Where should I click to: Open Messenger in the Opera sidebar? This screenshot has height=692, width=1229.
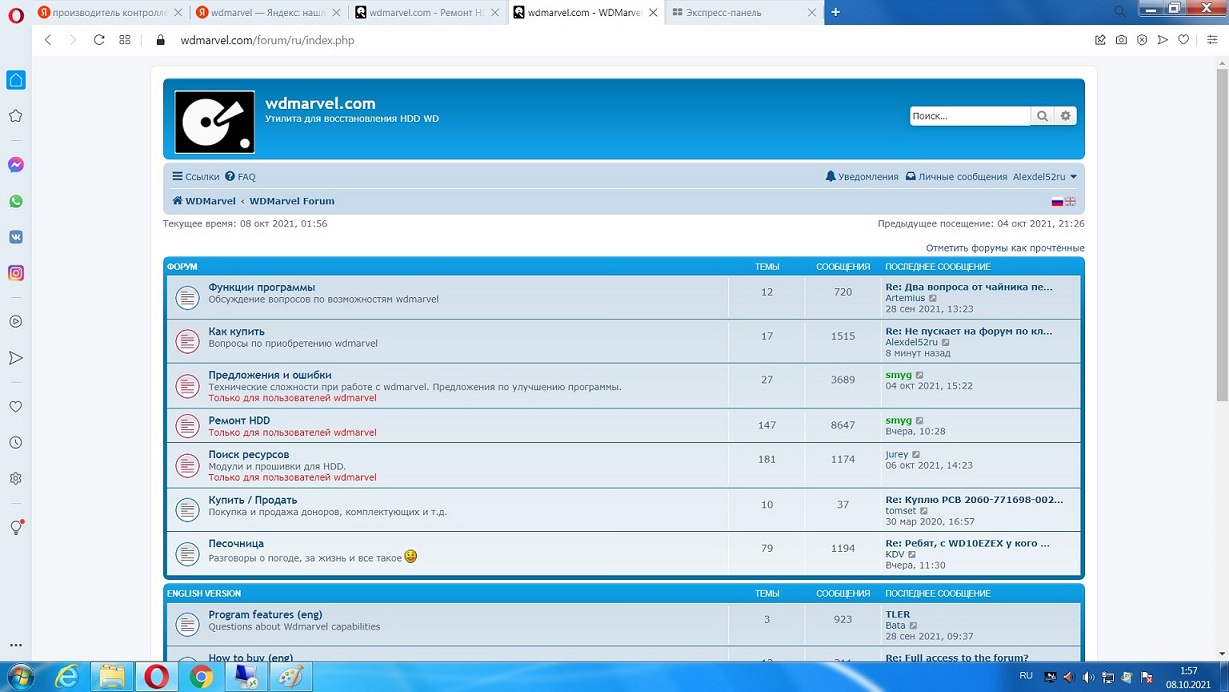coord(16,165)
